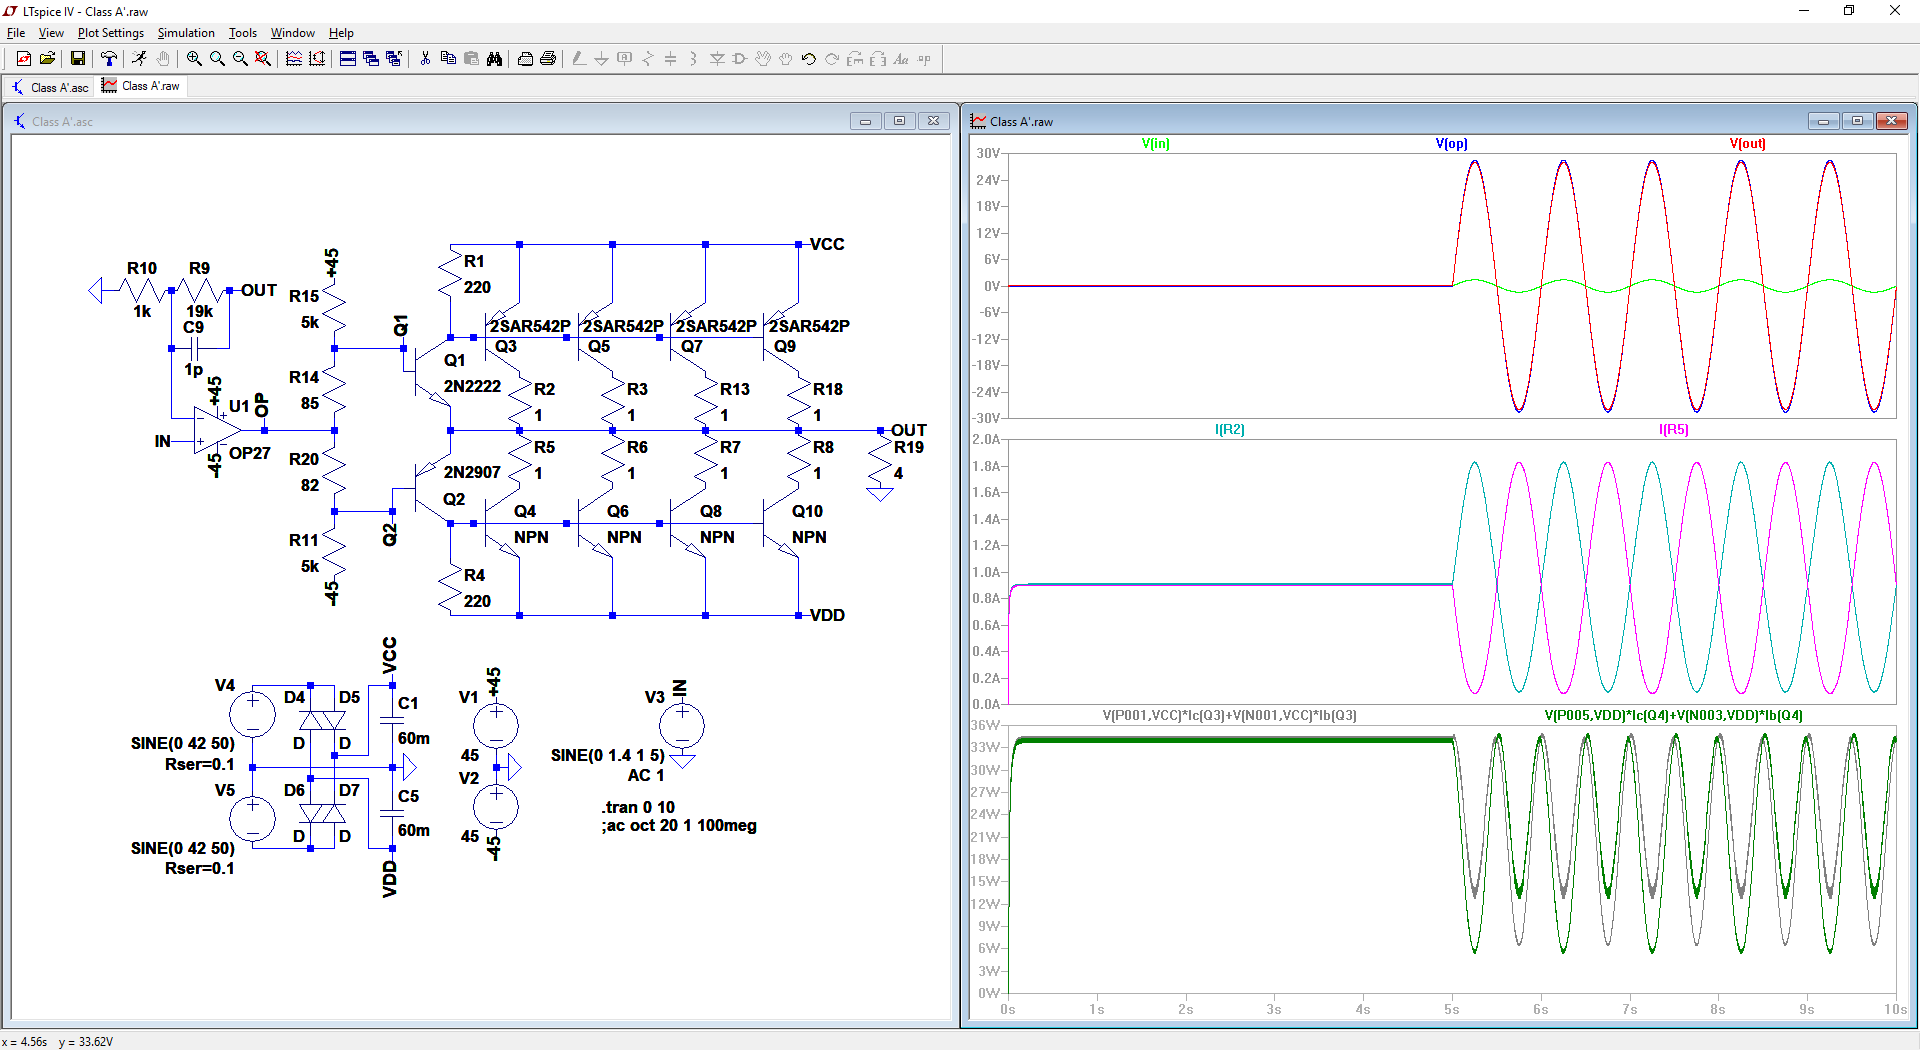1920x1050 pixels.
Task: Open the Plot Settings menu
Action: click(111, 33)
